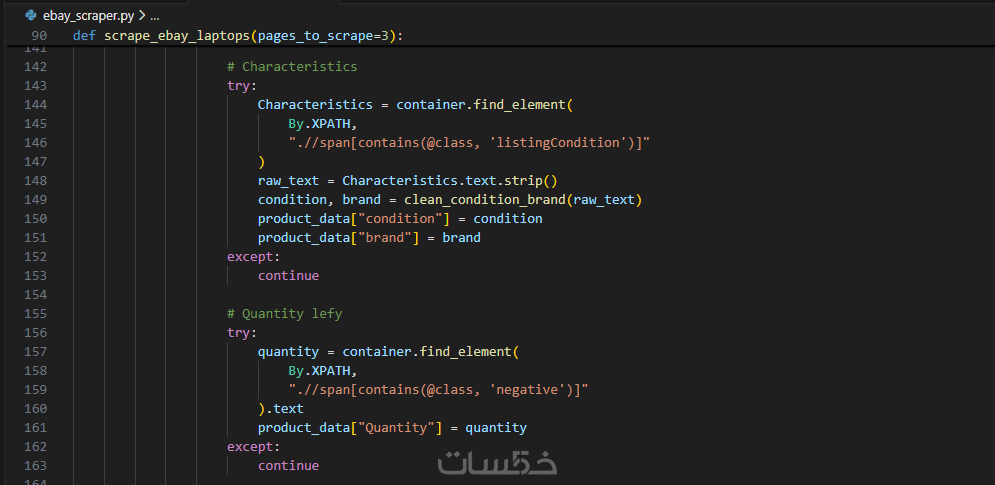This screenshot has width=995, height=485.
Task: Place cursor on '# Characteristics' comment
Action: pyautogui.click(x=292, y=67)
